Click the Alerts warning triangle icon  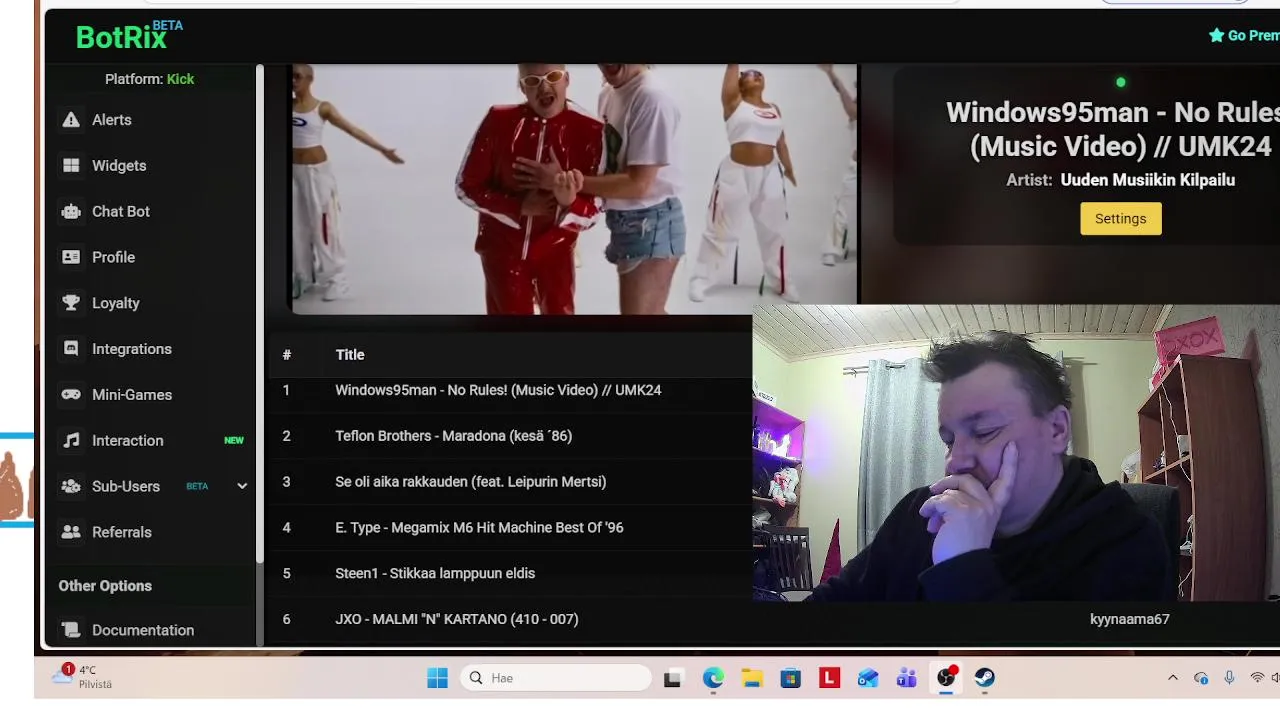click(71, 120)
